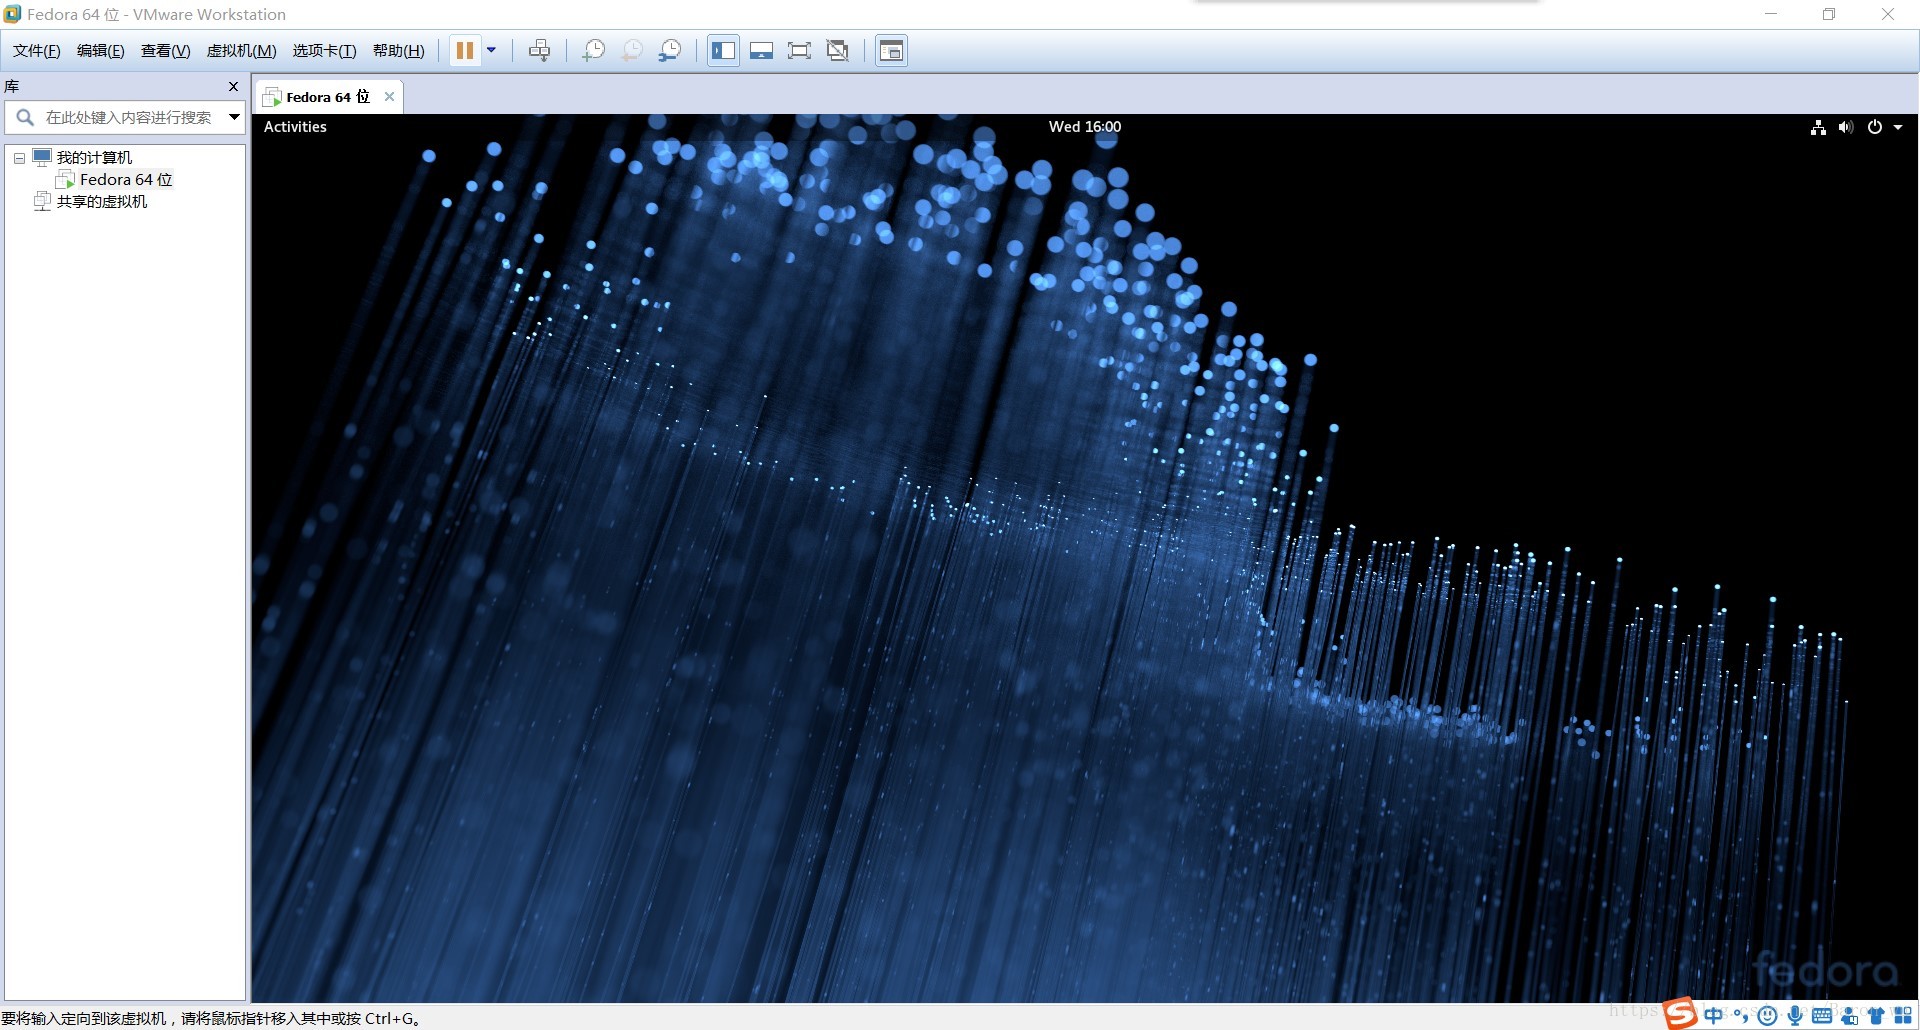Viewport: 1920px width, 1030px height.
Task: Toggle the thumbnail bar view
Action: pyautogui.click(x=761, y=50)
